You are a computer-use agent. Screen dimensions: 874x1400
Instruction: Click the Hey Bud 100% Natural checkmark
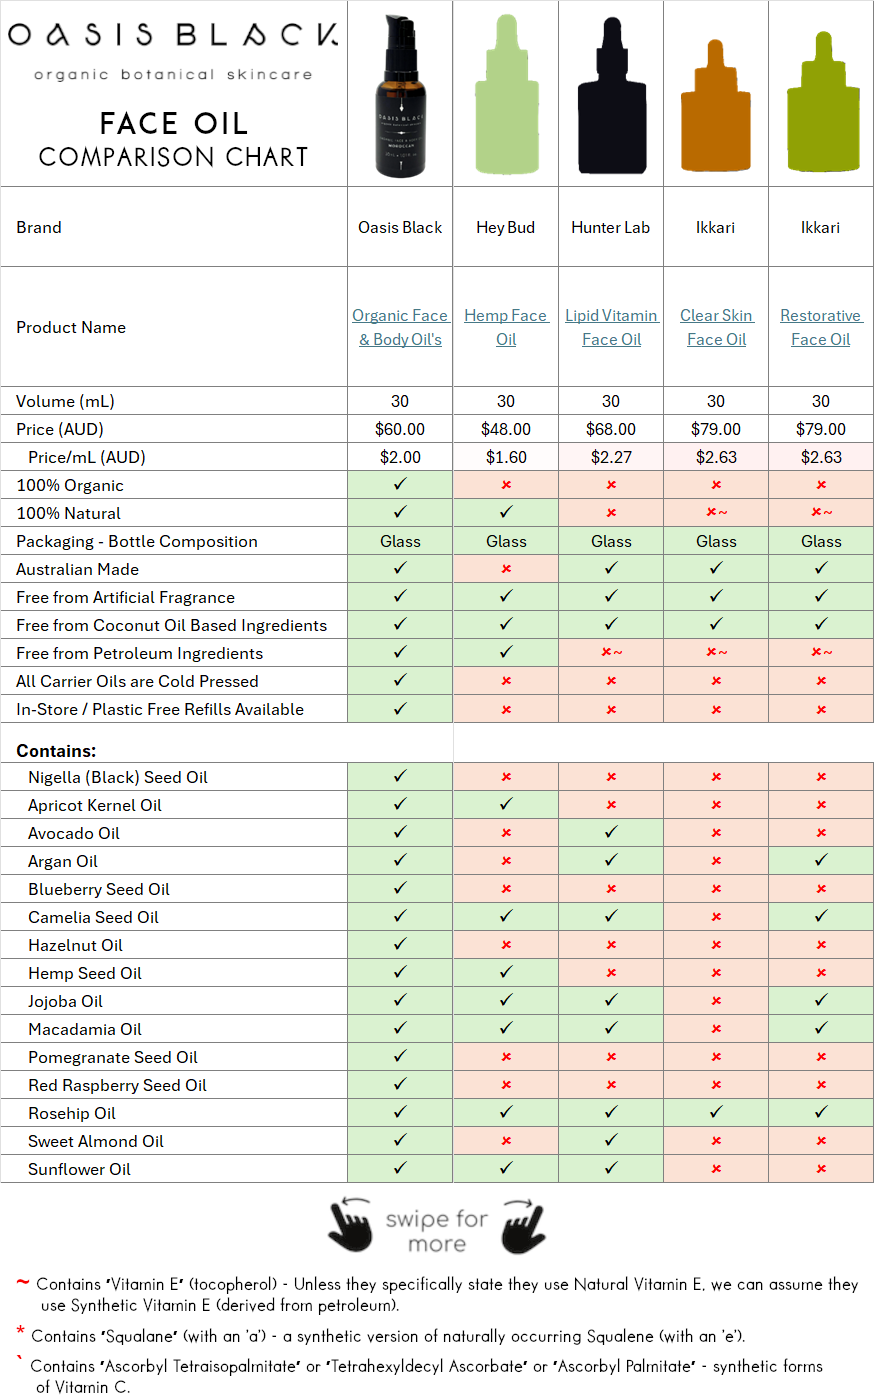(x=506, y=513)
